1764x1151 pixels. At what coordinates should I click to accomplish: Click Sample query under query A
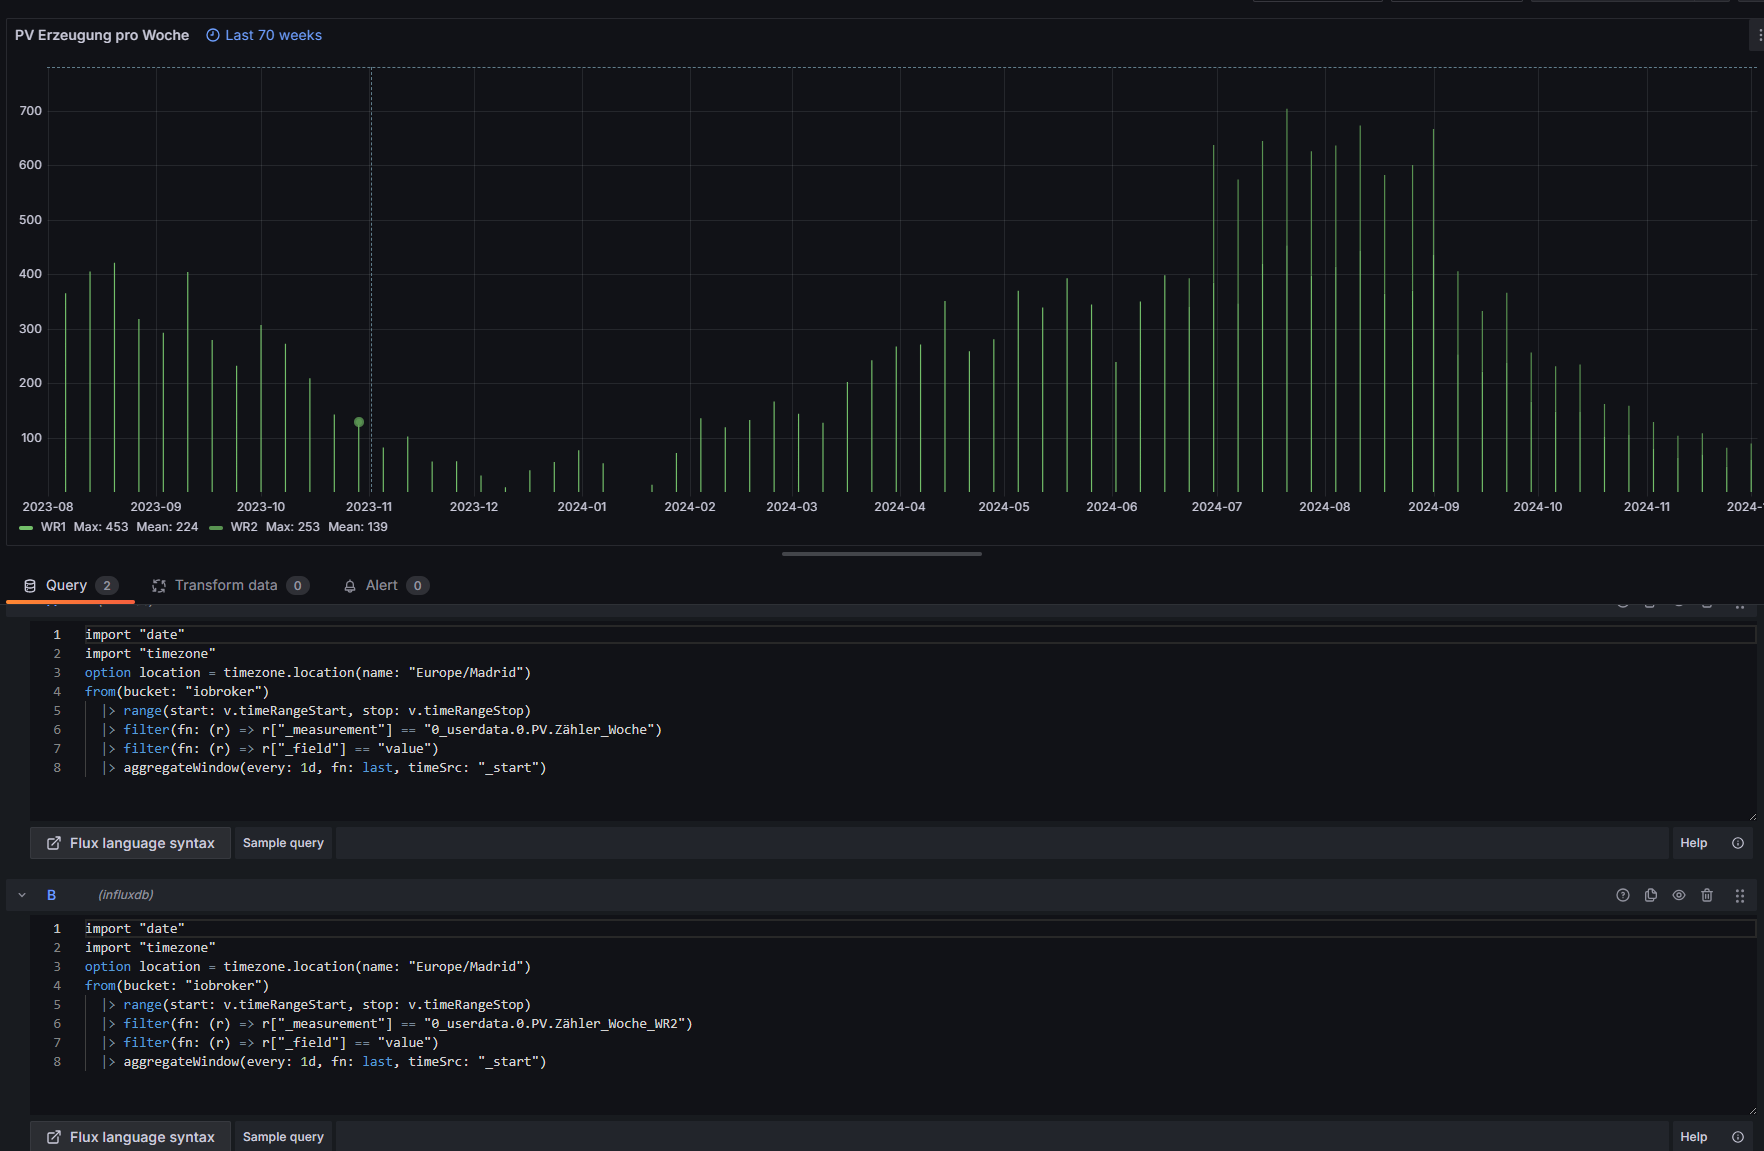(x=283, y=843)
